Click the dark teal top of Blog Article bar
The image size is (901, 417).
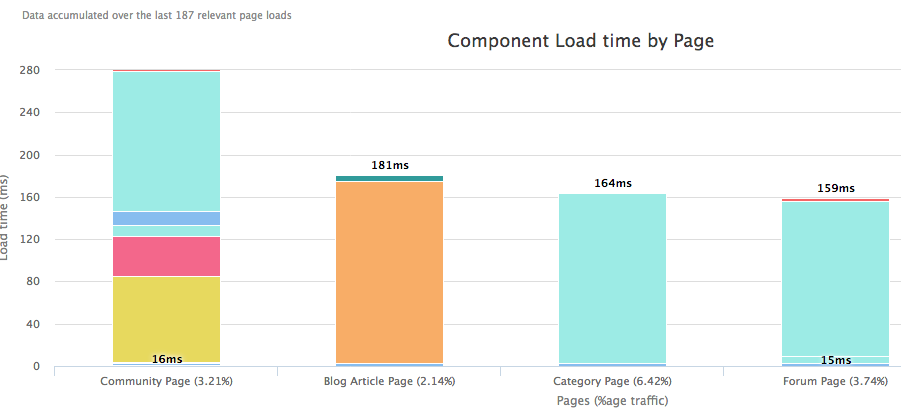tap(389, 178)
